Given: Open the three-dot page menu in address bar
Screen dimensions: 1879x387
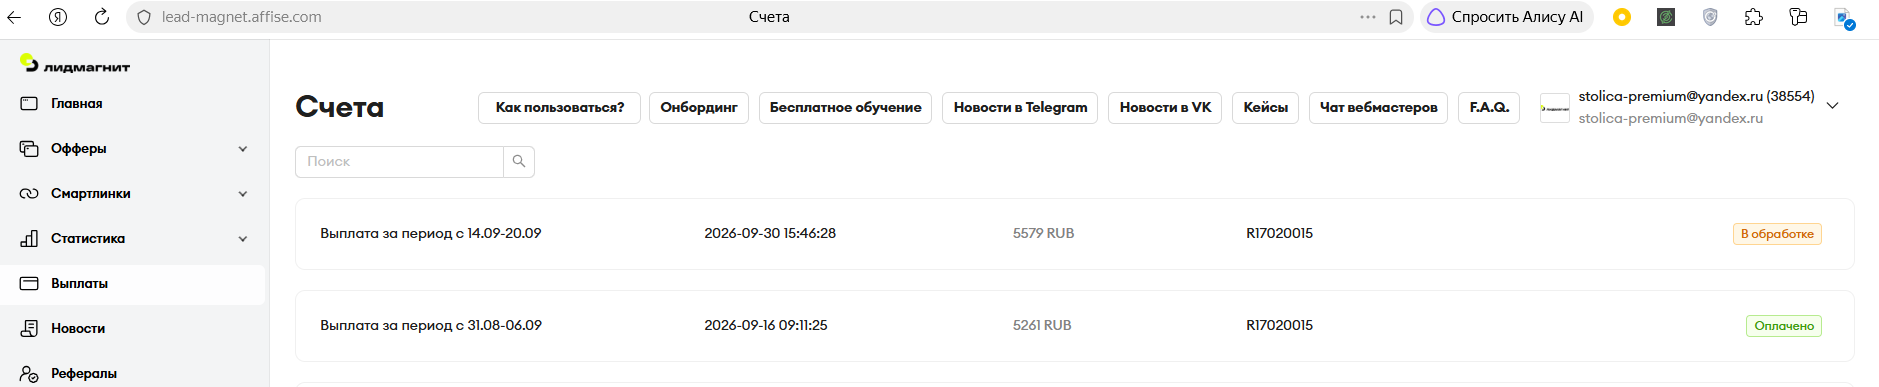Looking at the screenshot, I should 1367,17.
